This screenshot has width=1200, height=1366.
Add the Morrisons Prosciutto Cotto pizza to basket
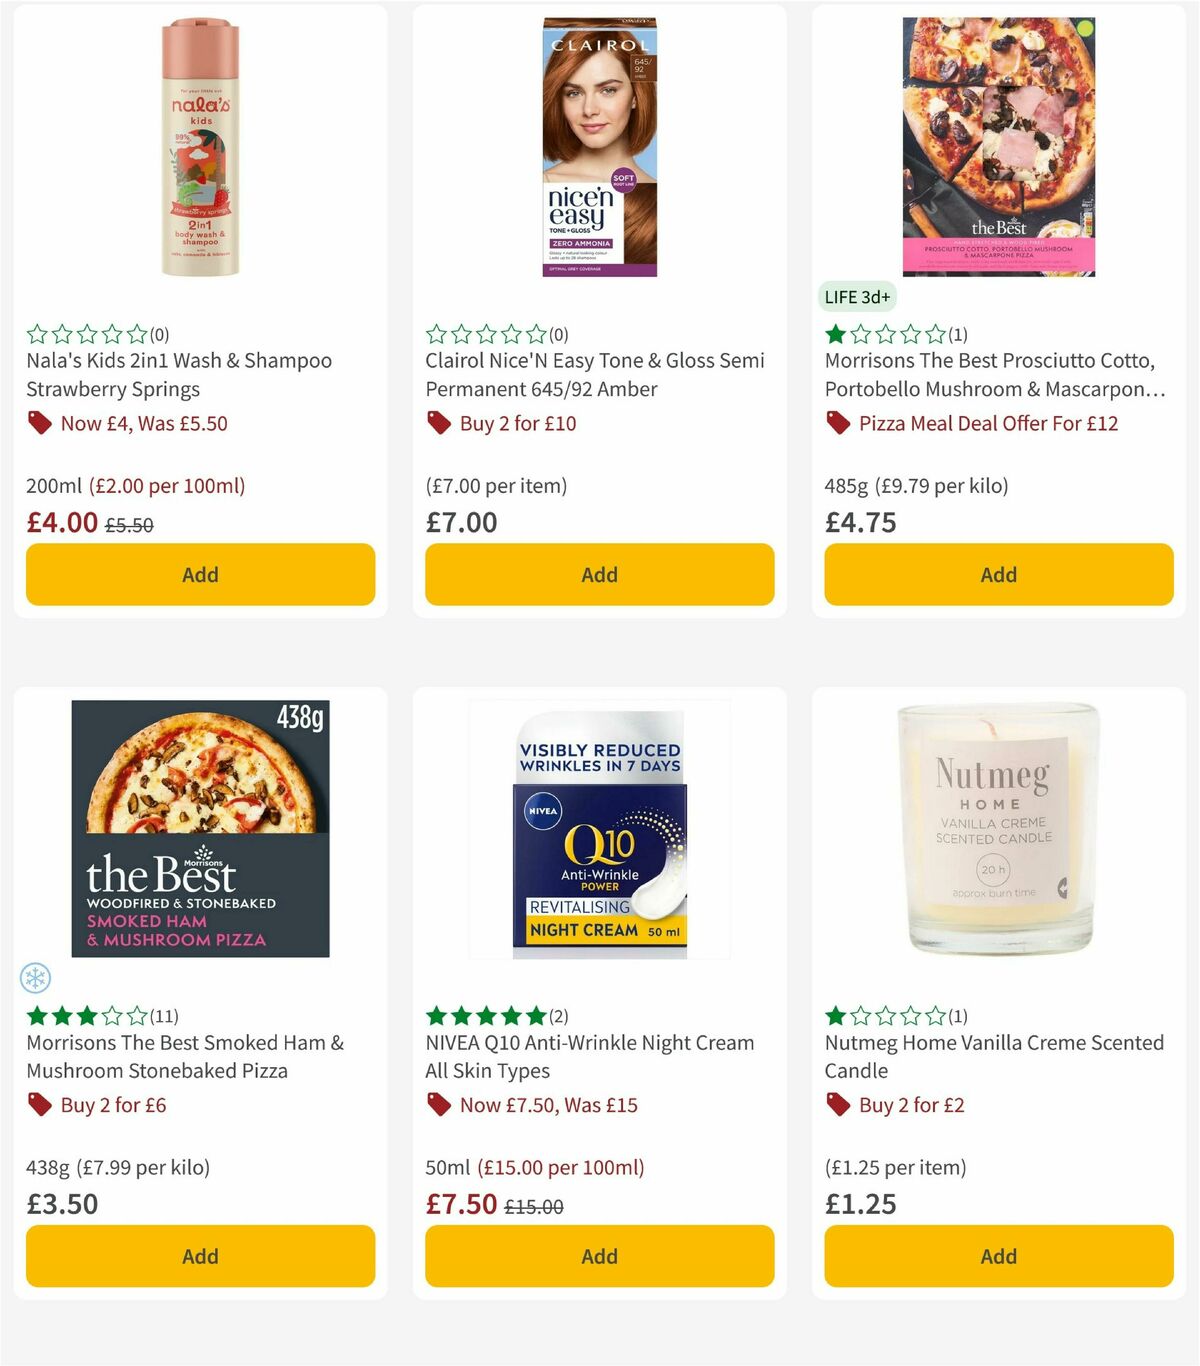[998, 574]
